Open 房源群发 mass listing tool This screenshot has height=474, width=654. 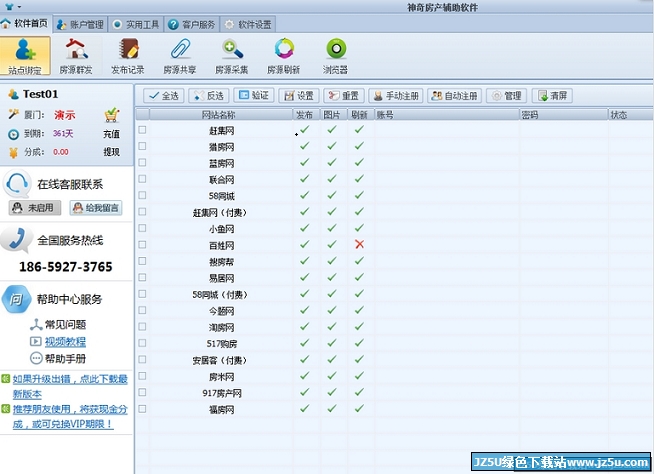coord(75,51)
